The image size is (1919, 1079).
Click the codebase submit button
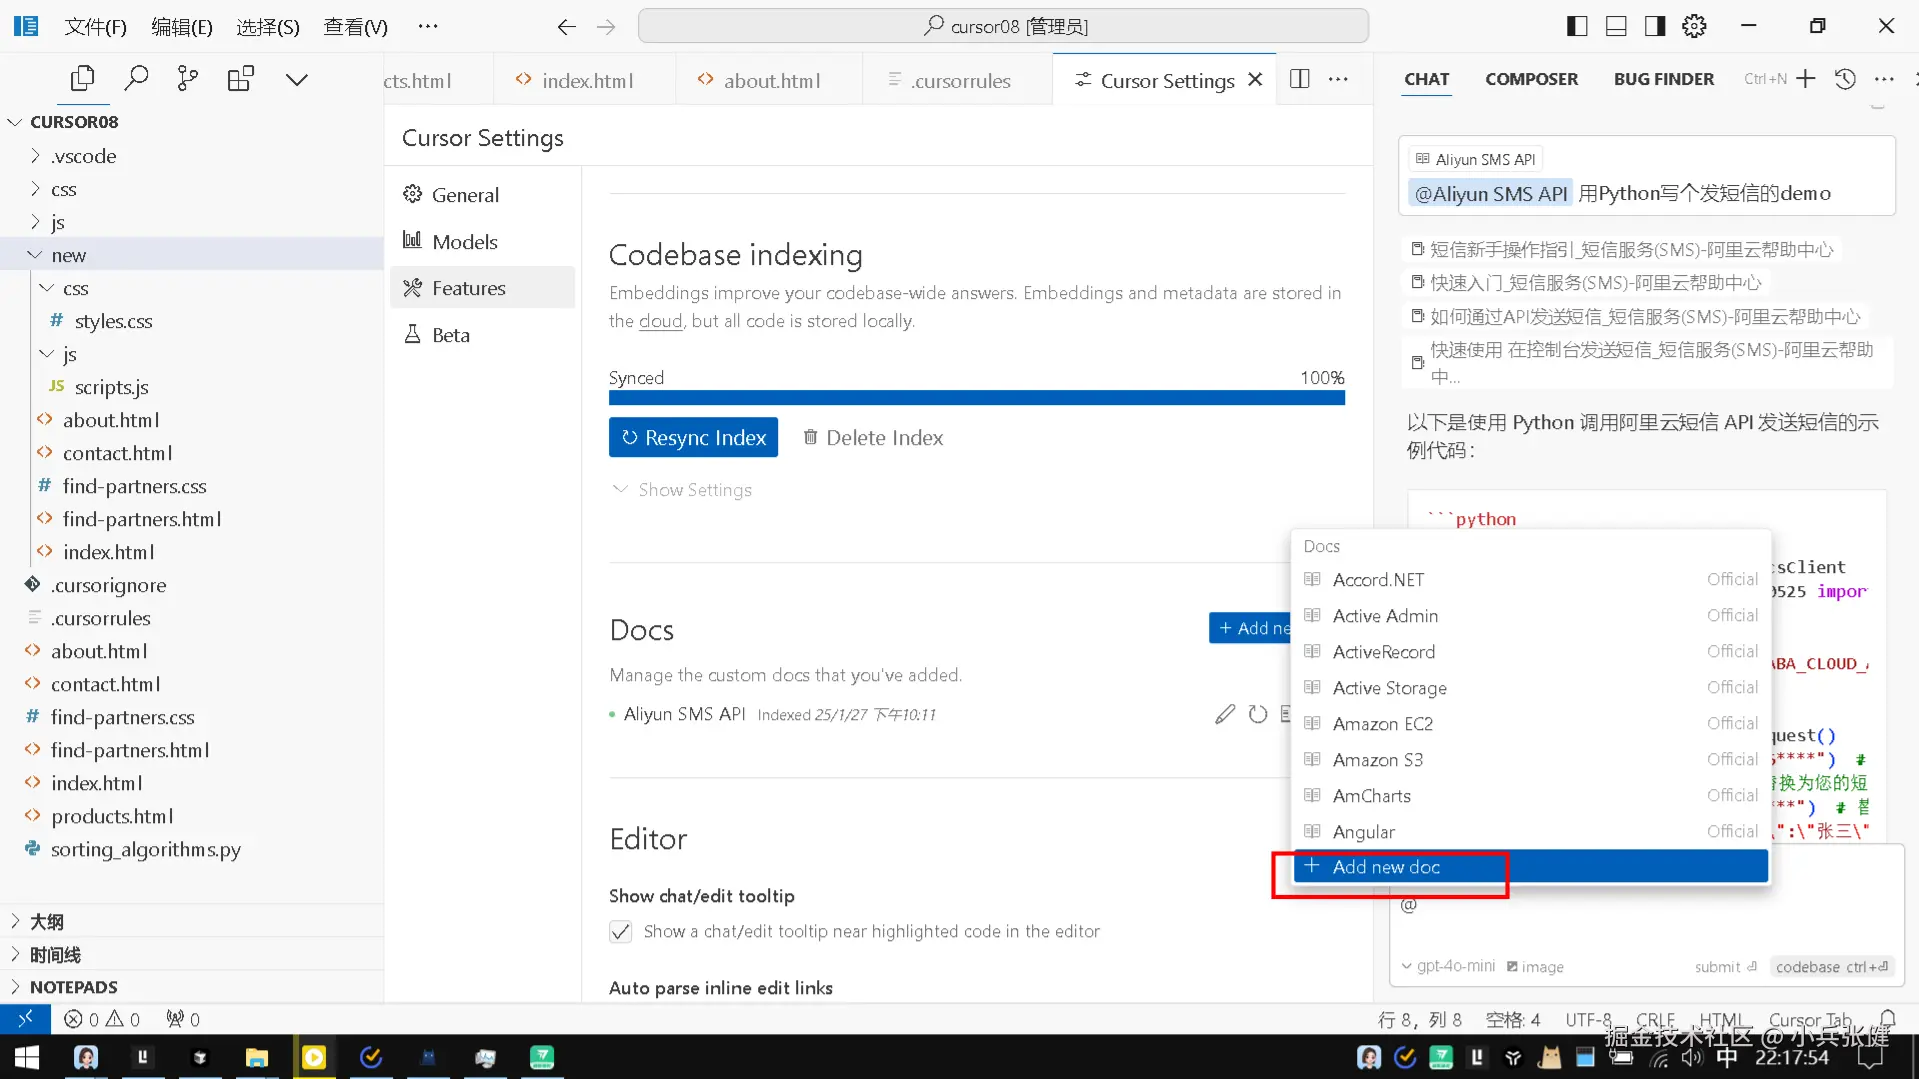click(x=1831, y=967)
